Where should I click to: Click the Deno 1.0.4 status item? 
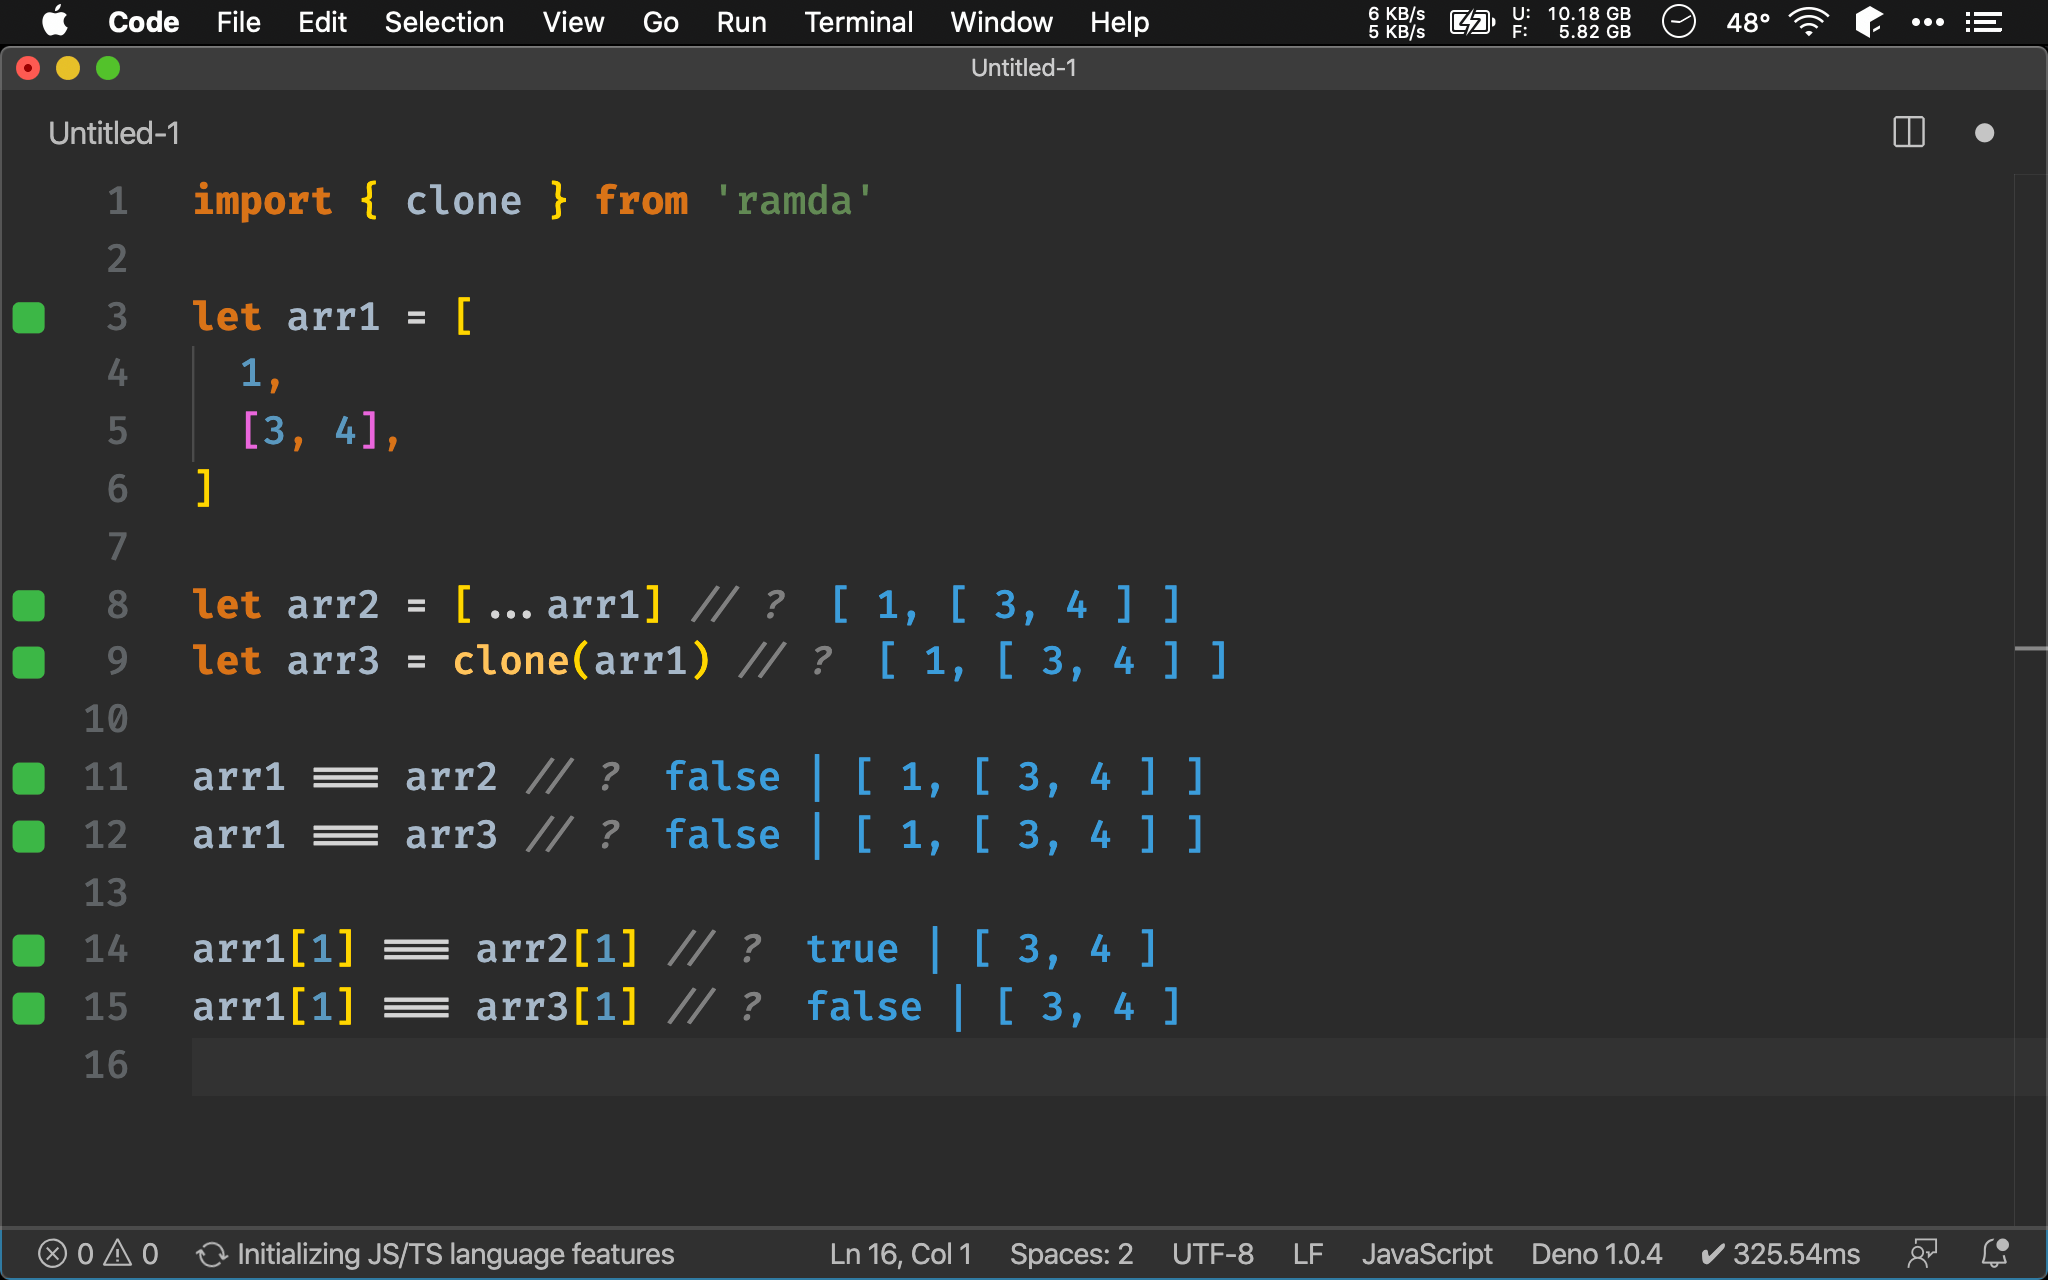tap(1596, 1254)
